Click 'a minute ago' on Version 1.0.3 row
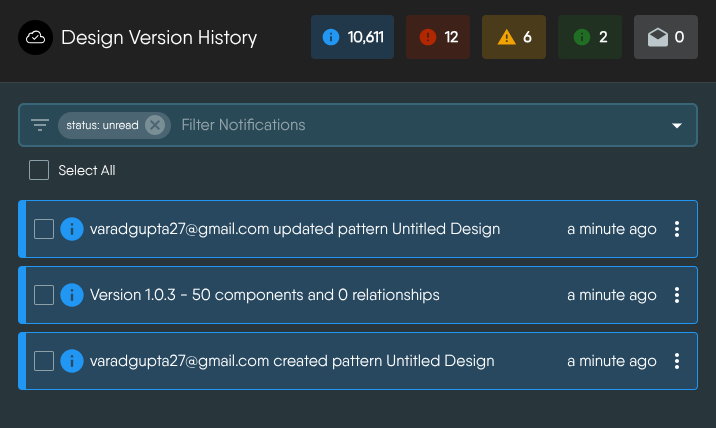 pos(612,295)
